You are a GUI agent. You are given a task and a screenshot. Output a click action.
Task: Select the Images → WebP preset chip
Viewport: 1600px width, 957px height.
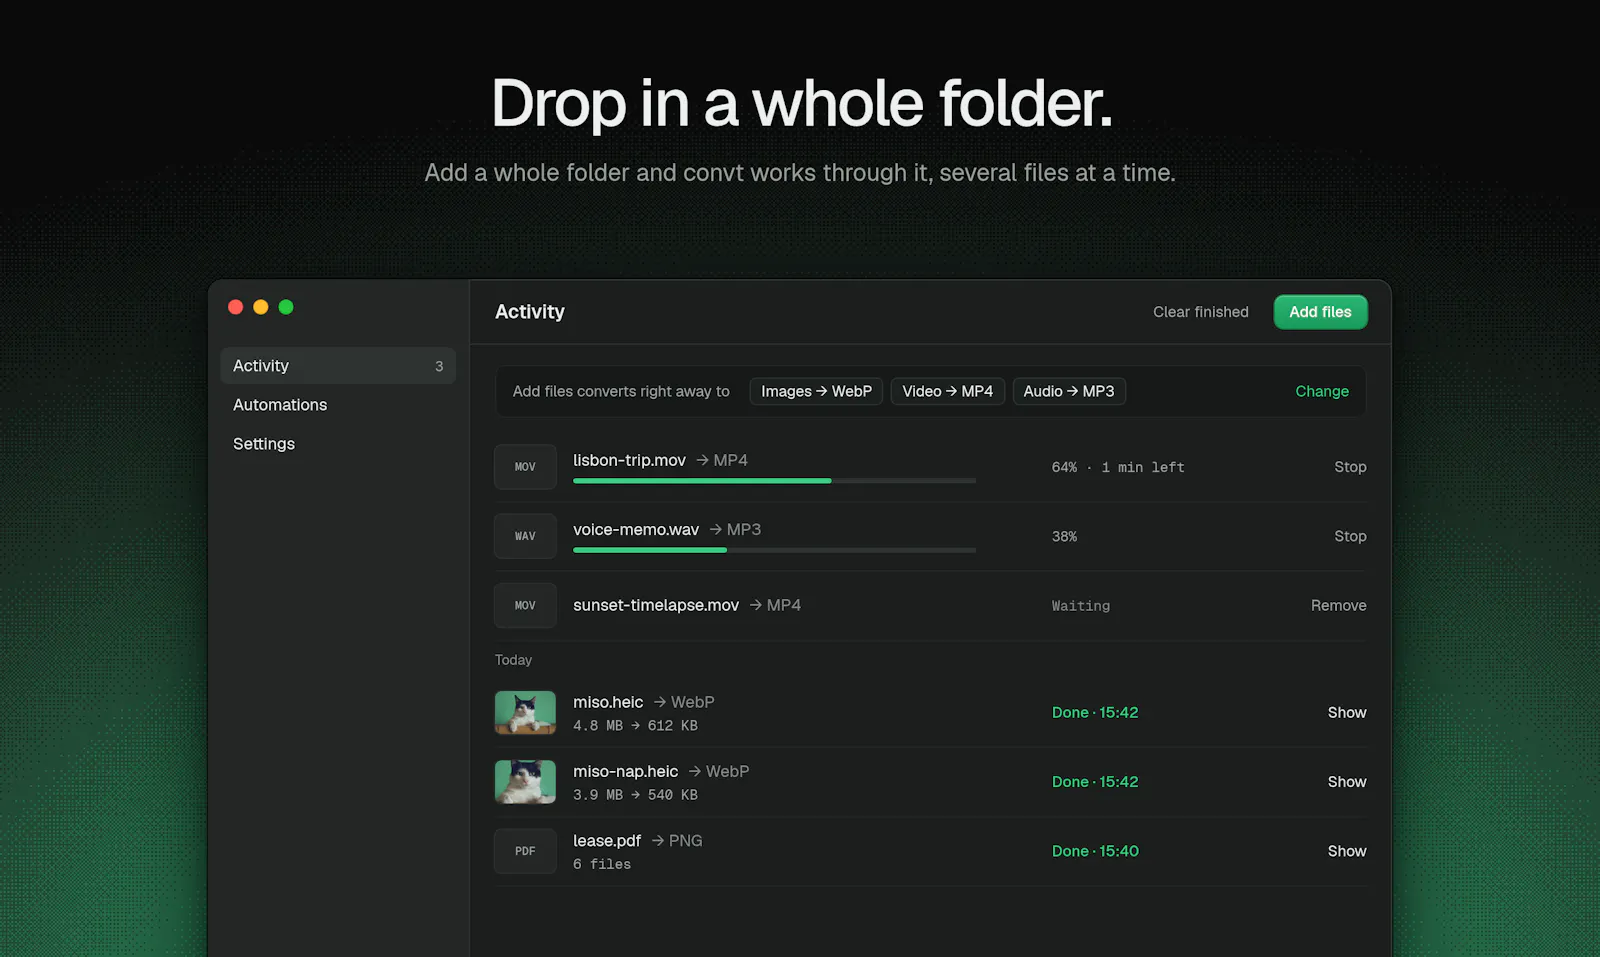point(816,391)
